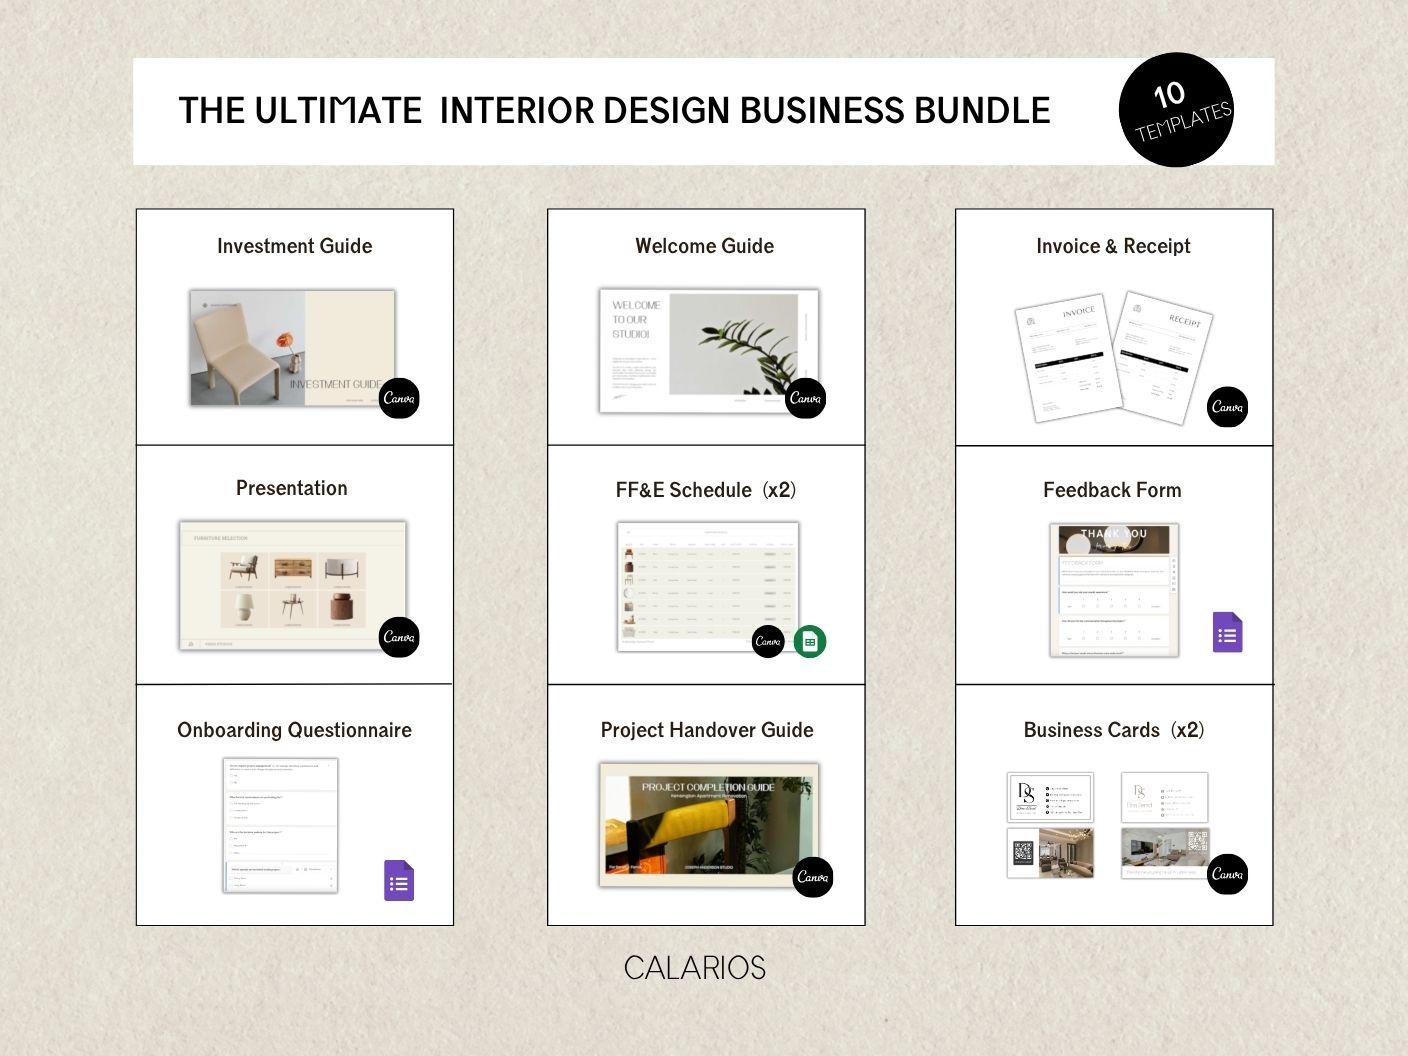
Task: Click the Ultimate Interior Design Business Bundle heading
Action: tap(614, 110)
